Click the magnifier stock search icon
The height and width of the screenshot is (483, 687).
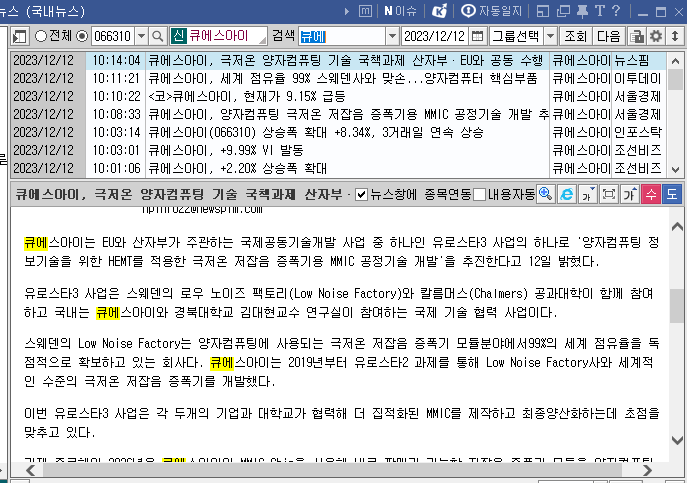click(x=157, y=36)
